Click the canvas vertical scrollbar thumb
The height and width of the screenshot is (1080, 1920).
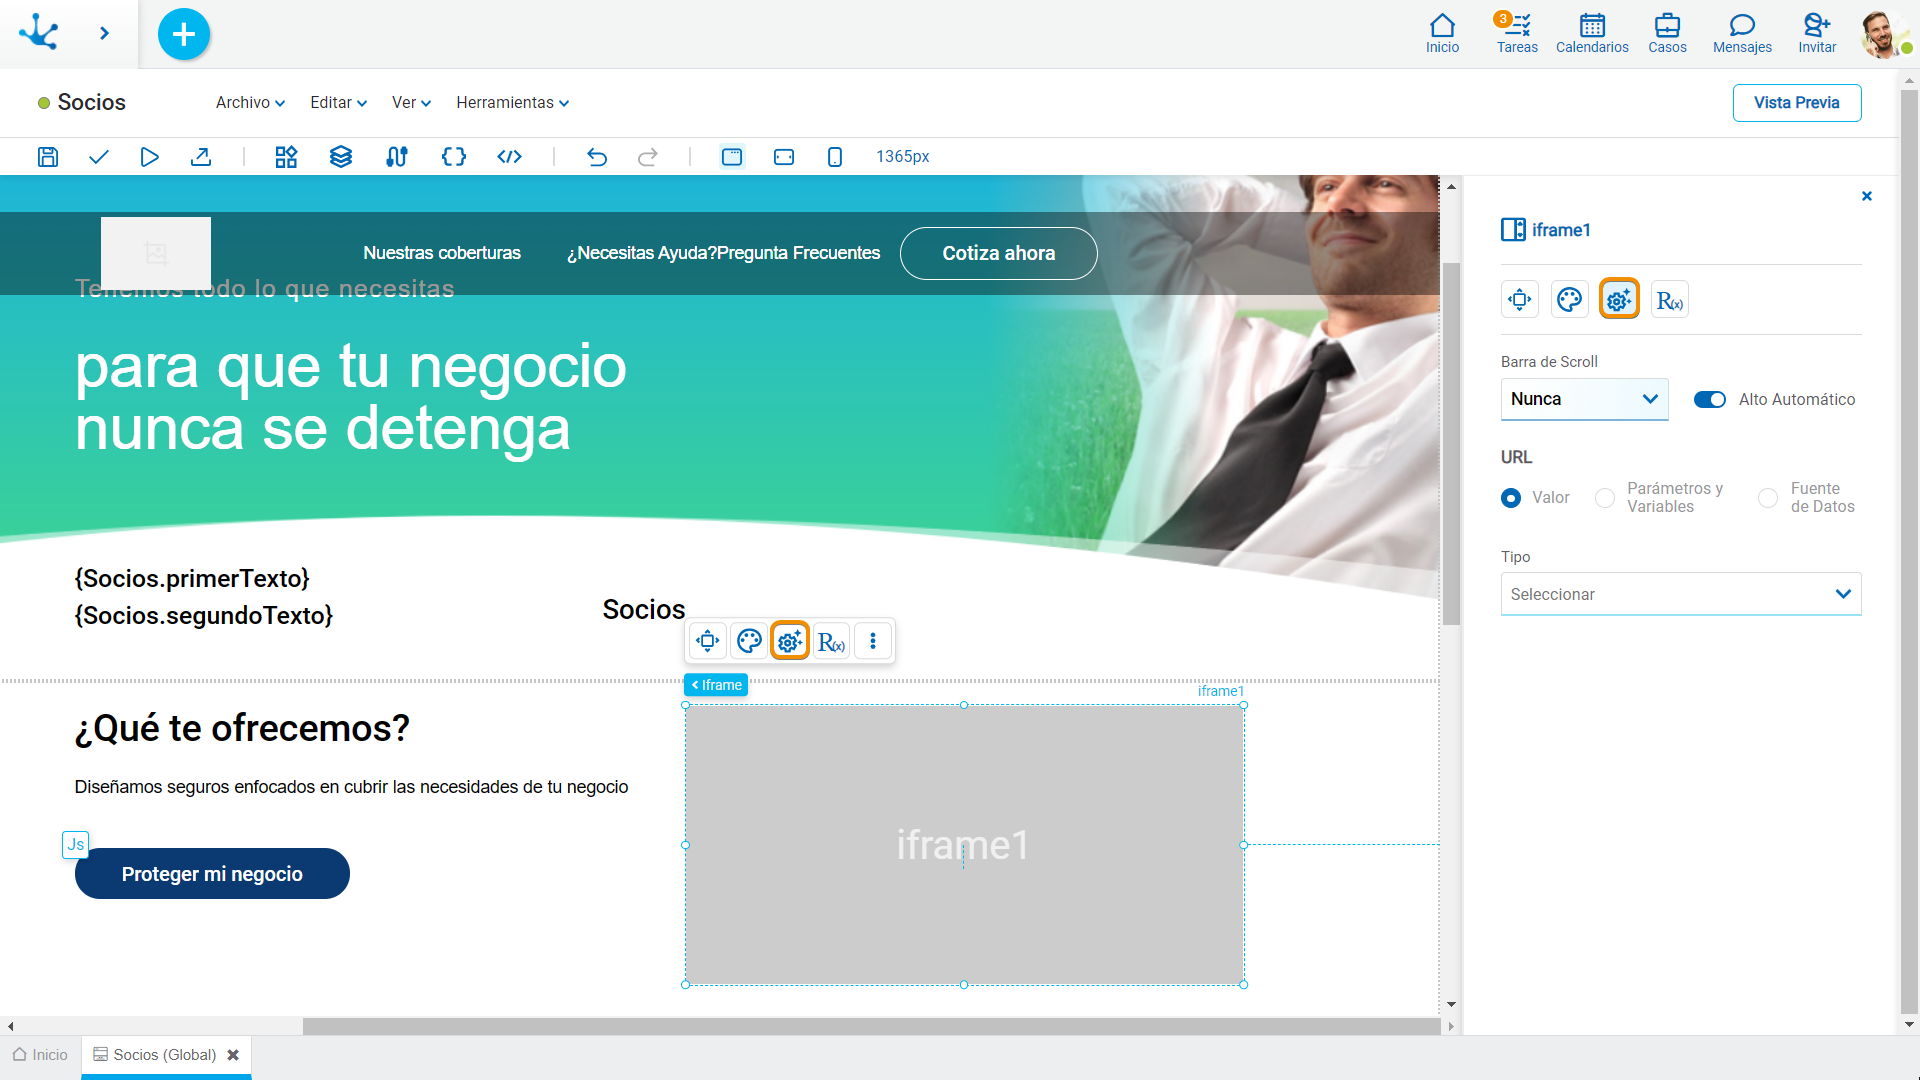pyautogui.click(x=1451, y=443)
